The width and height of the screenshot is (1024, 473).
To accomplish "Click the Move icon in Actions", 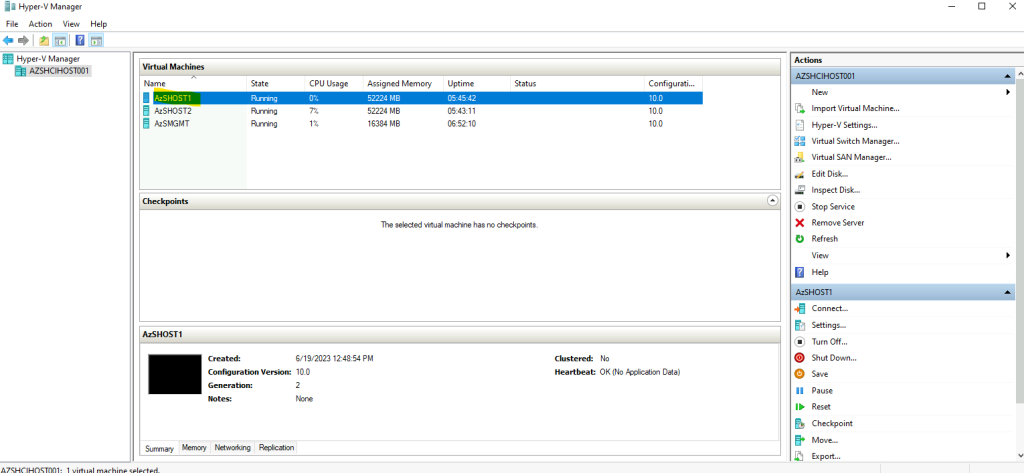I will tap(799, 440).
